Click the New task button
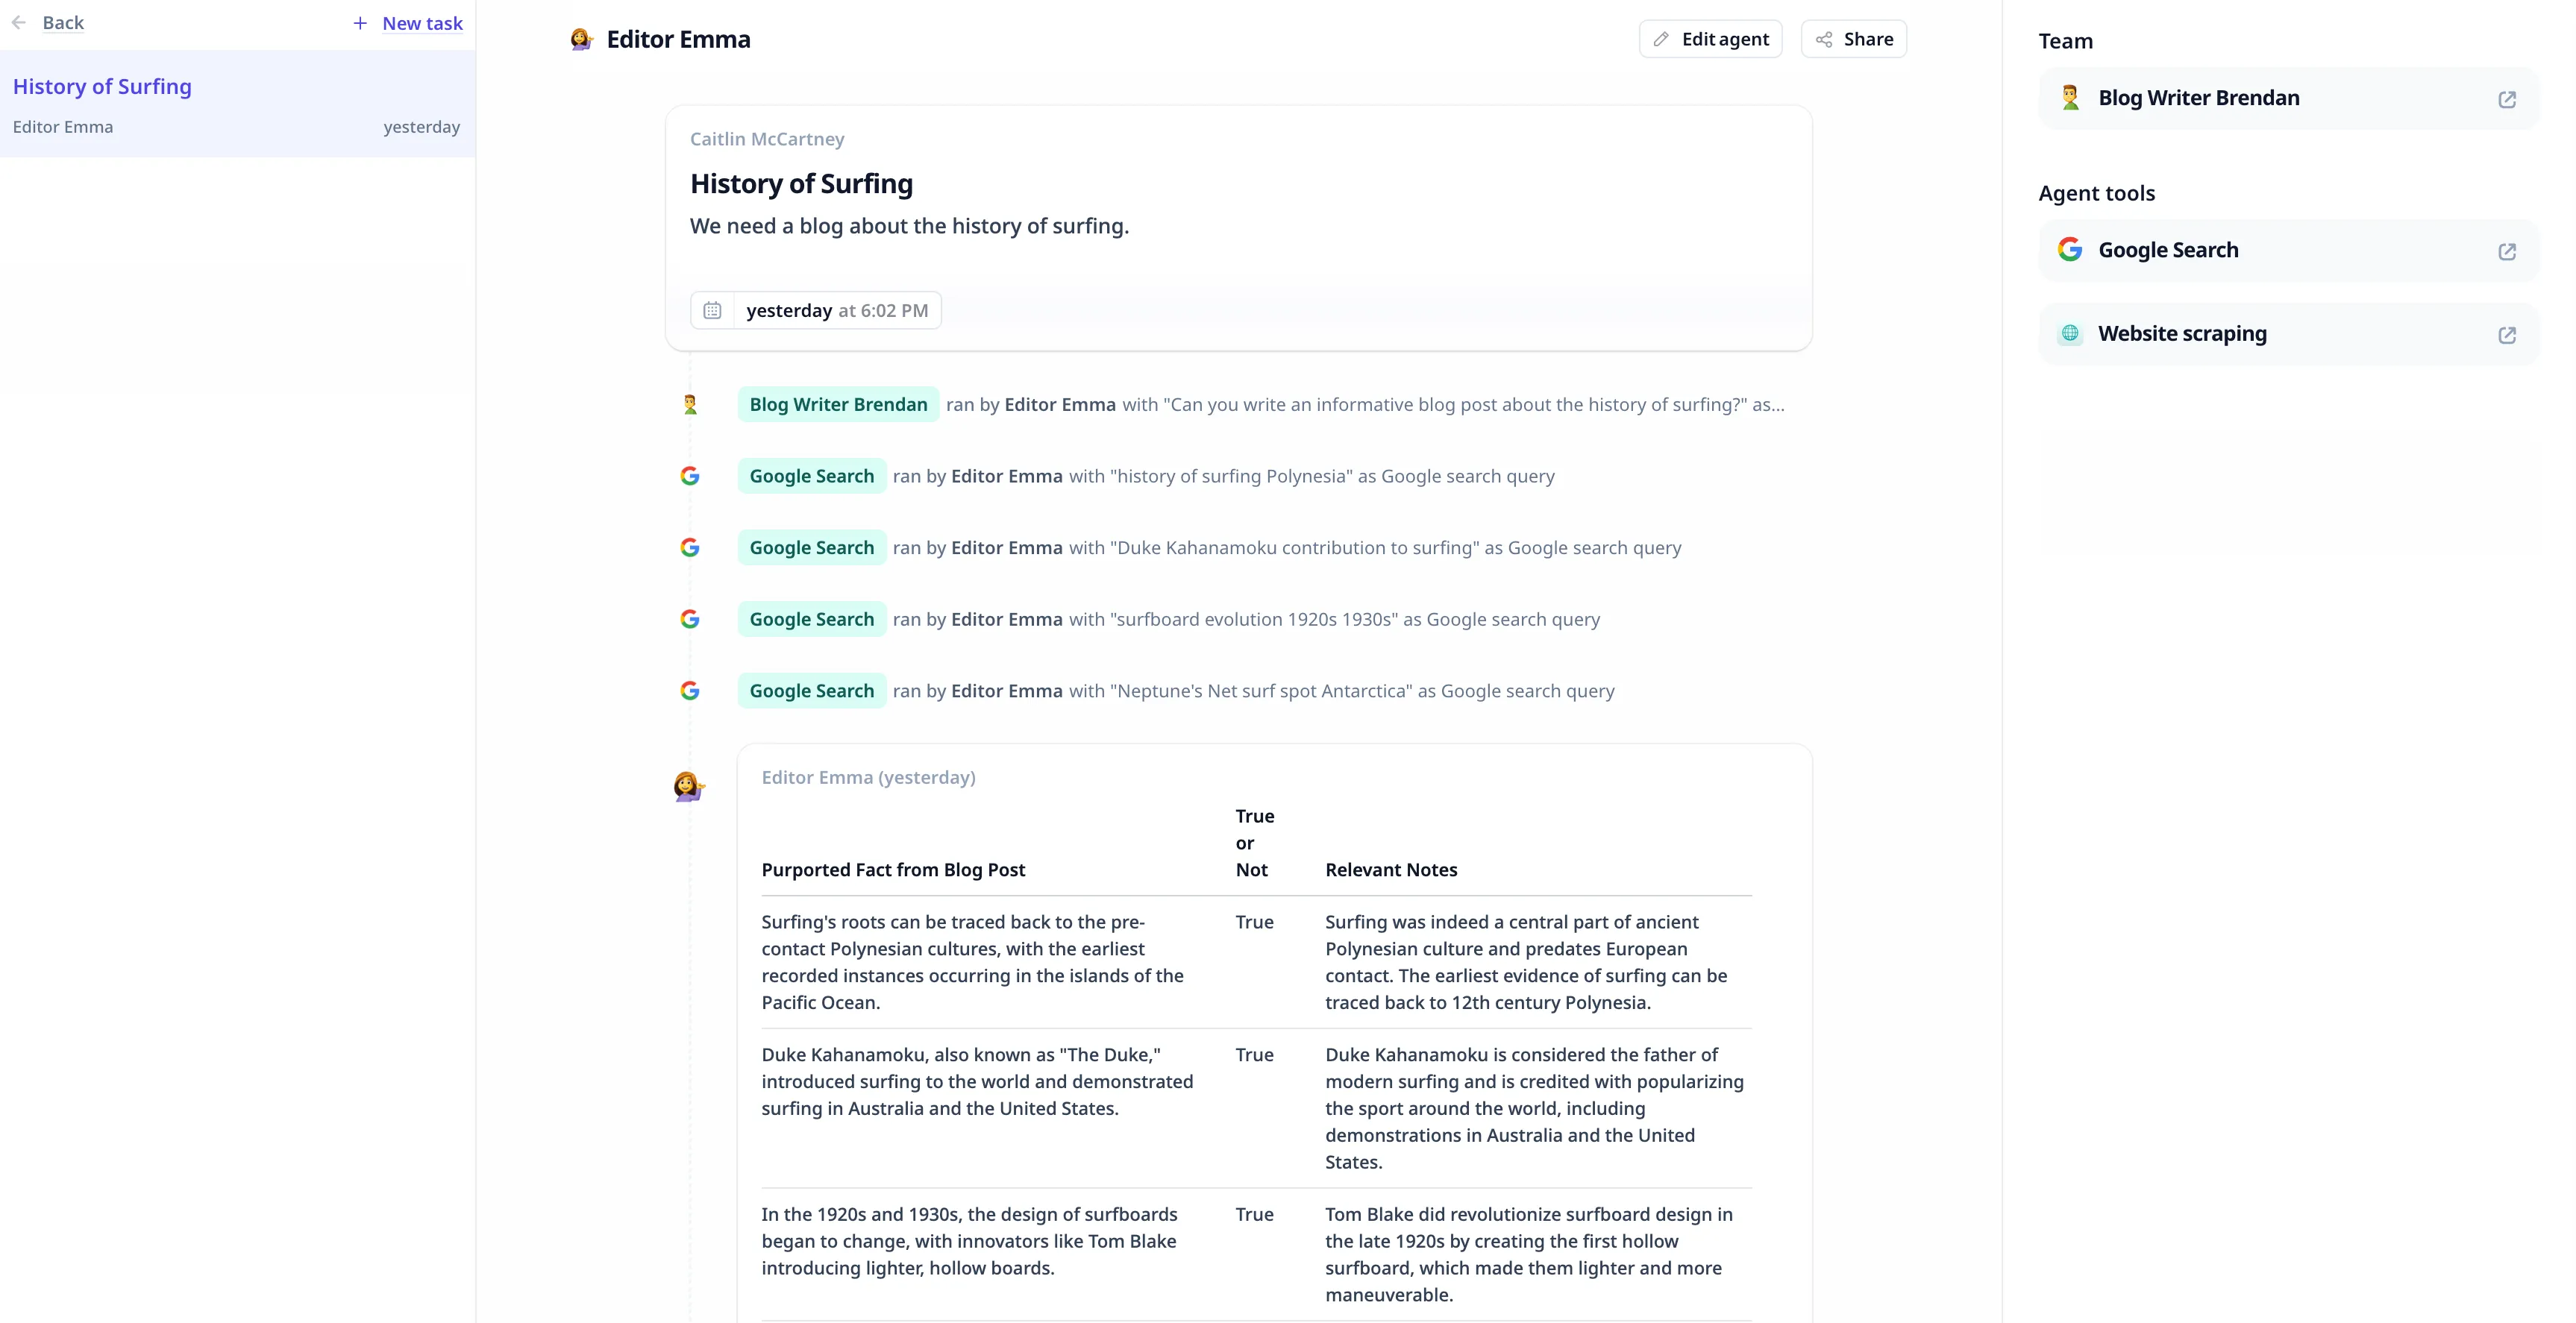 [407, 22]
